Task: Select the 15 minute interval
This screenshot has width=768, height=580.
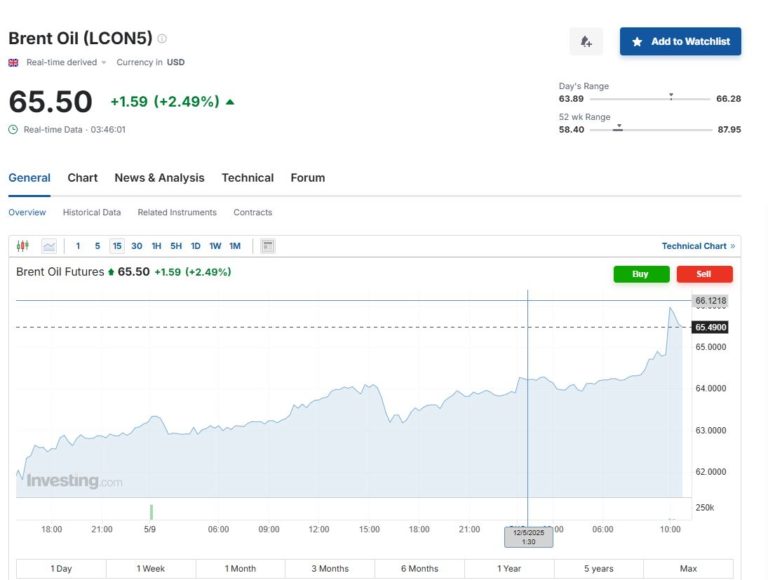Action: 117,246
